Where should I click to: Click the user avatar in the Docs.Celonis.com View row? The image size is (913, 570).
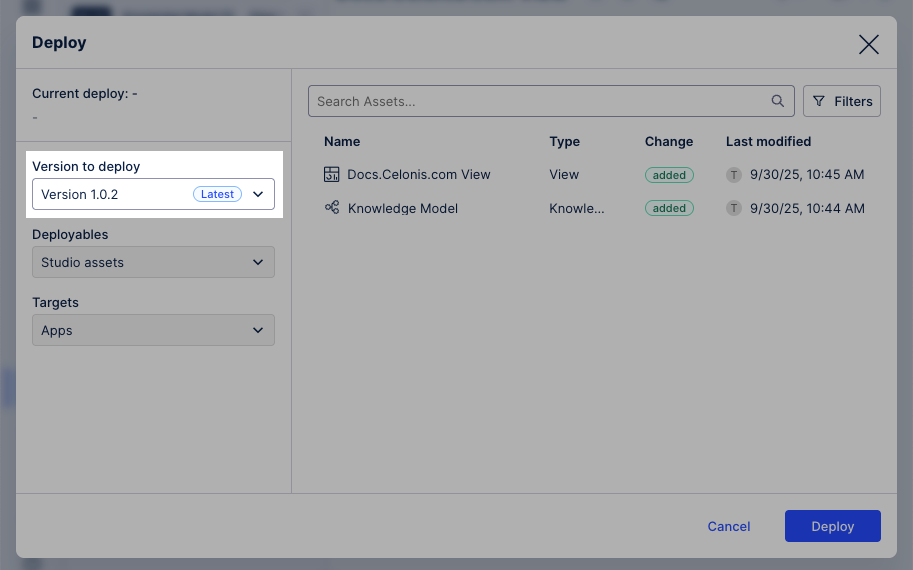[x=734, y=175]
